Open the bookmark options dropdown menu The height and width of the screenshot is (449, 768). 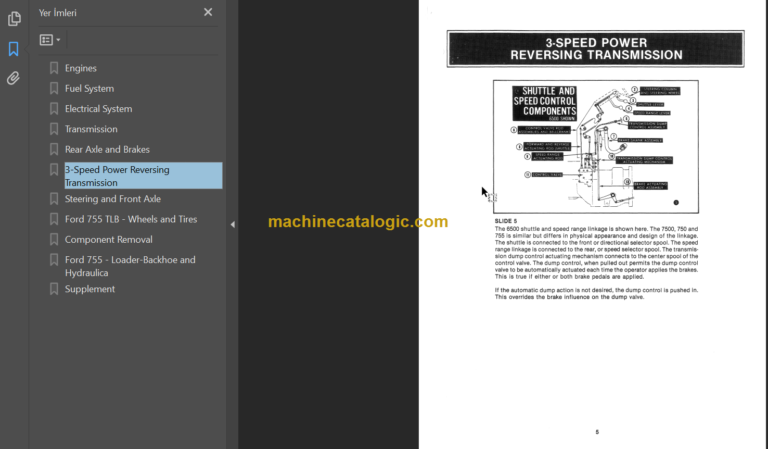pos(50,40)
